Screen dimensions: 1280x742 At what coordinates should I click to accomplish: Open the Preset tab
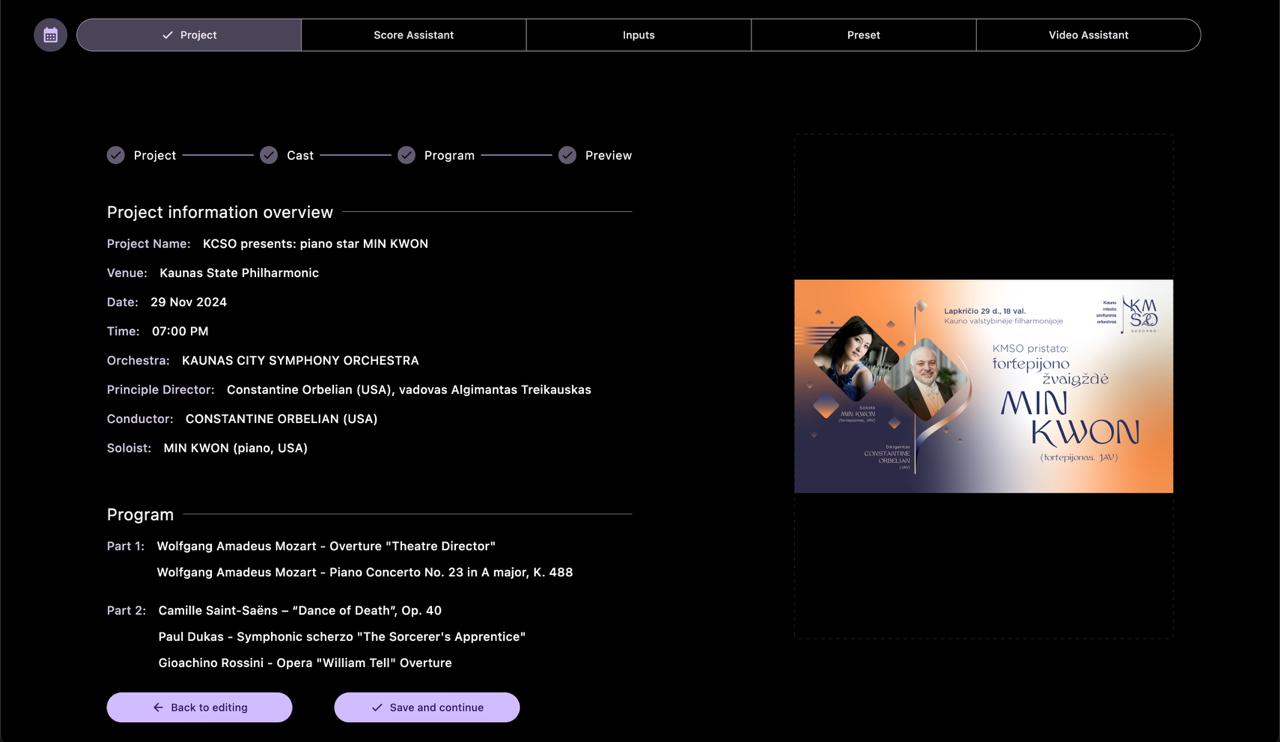863,34
